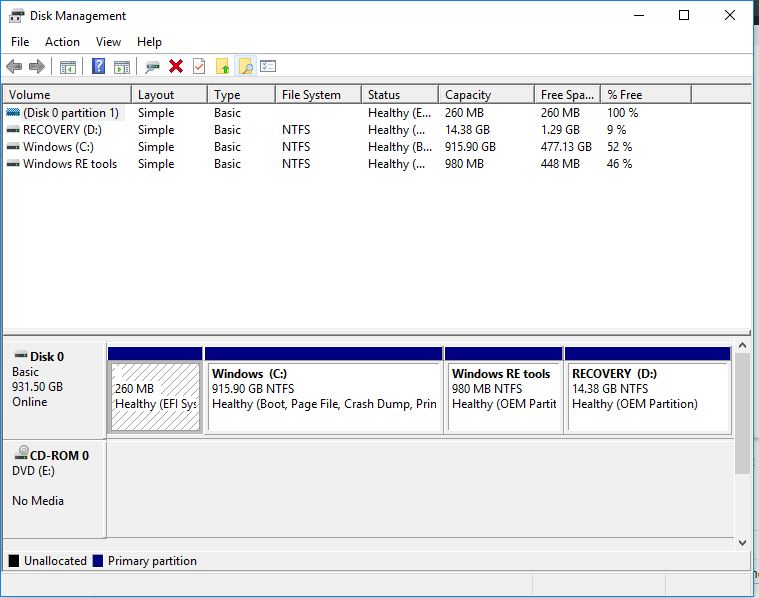
Task: Sort by the Type column header
Action: [242, 94]
